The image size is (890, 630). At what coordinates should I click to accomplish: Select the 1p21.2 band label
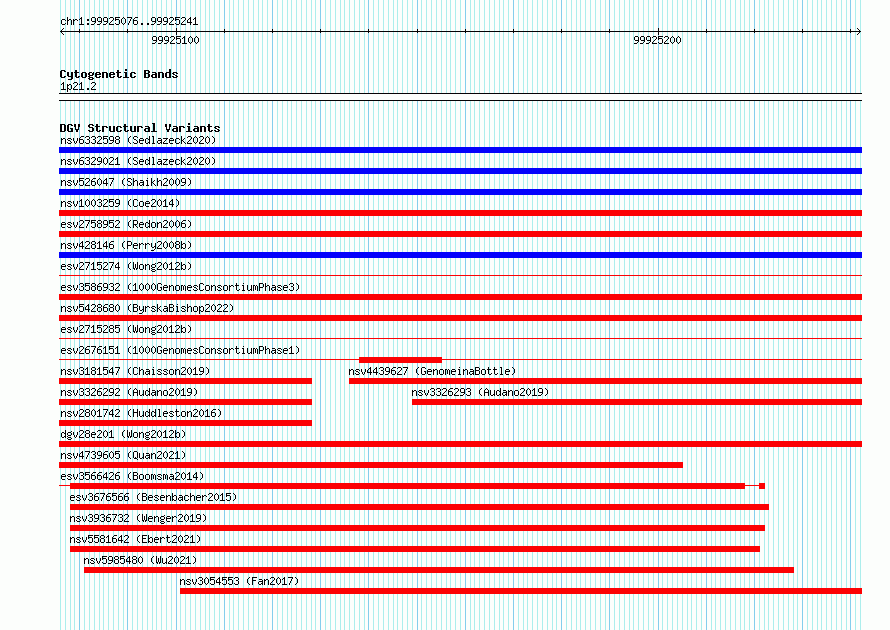(x=78, y=86)
